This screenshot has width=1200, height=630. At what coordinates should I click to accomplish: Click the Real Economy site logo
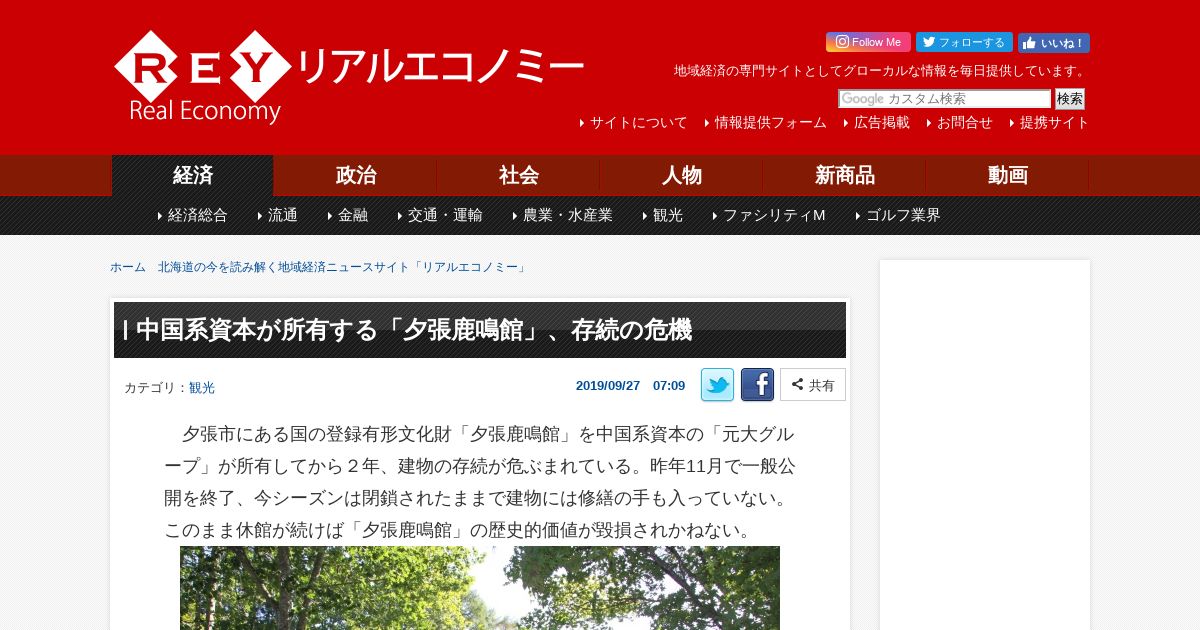(349, 77)
